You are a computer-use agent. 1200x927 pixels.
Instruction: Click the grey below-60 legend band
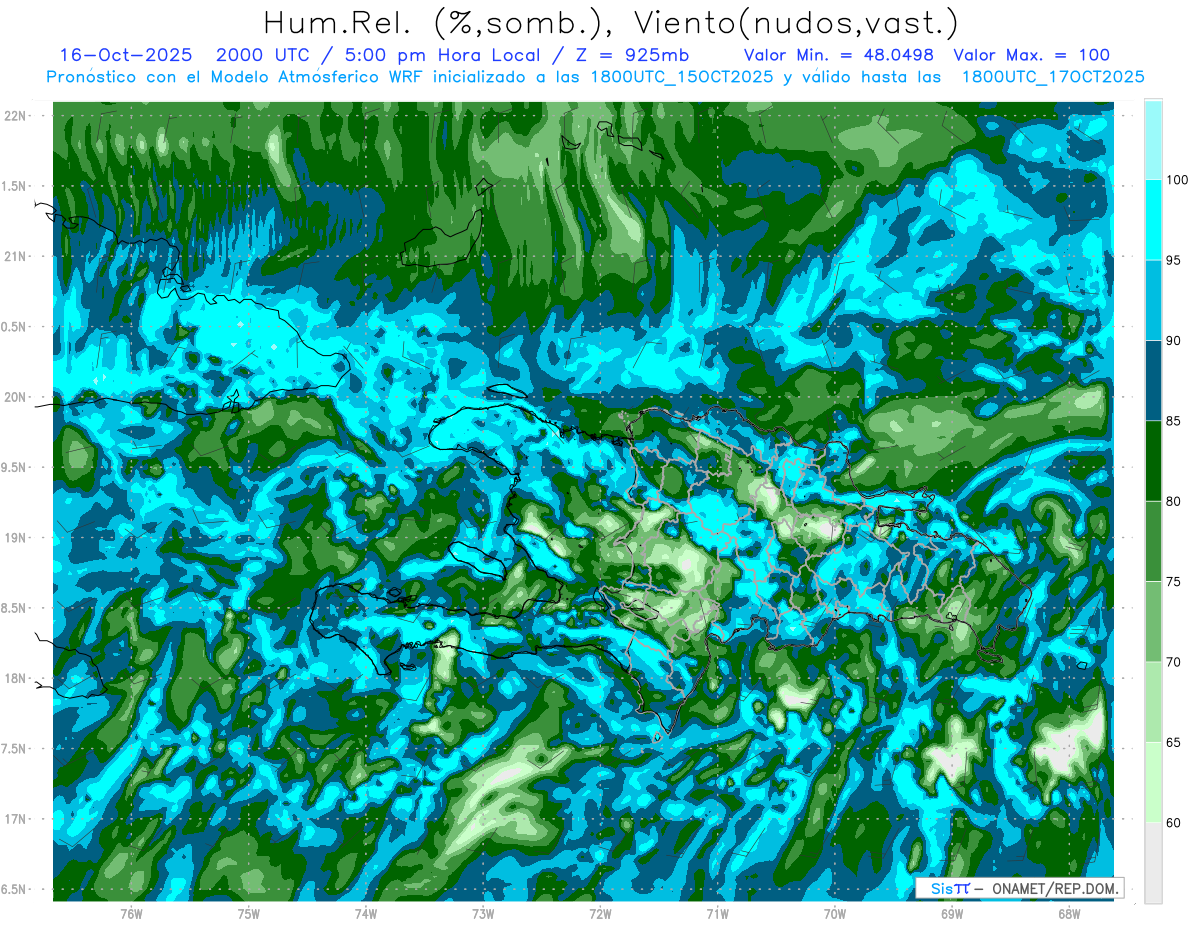(1153, 863)
